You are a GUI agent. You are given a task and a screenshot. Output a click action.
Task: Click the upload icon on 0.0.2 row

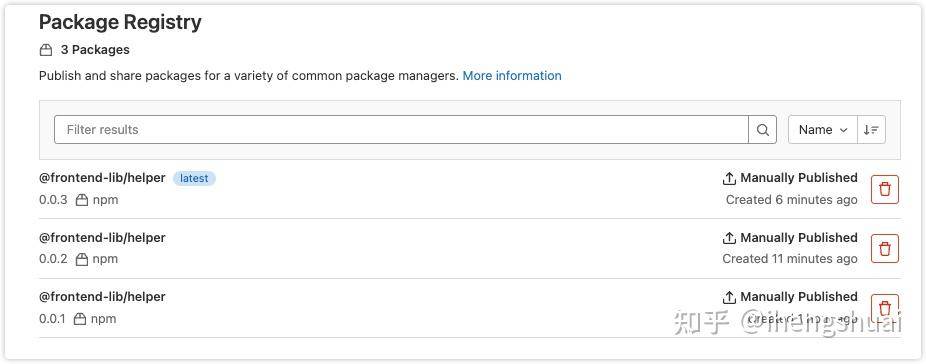click(729, 238)
